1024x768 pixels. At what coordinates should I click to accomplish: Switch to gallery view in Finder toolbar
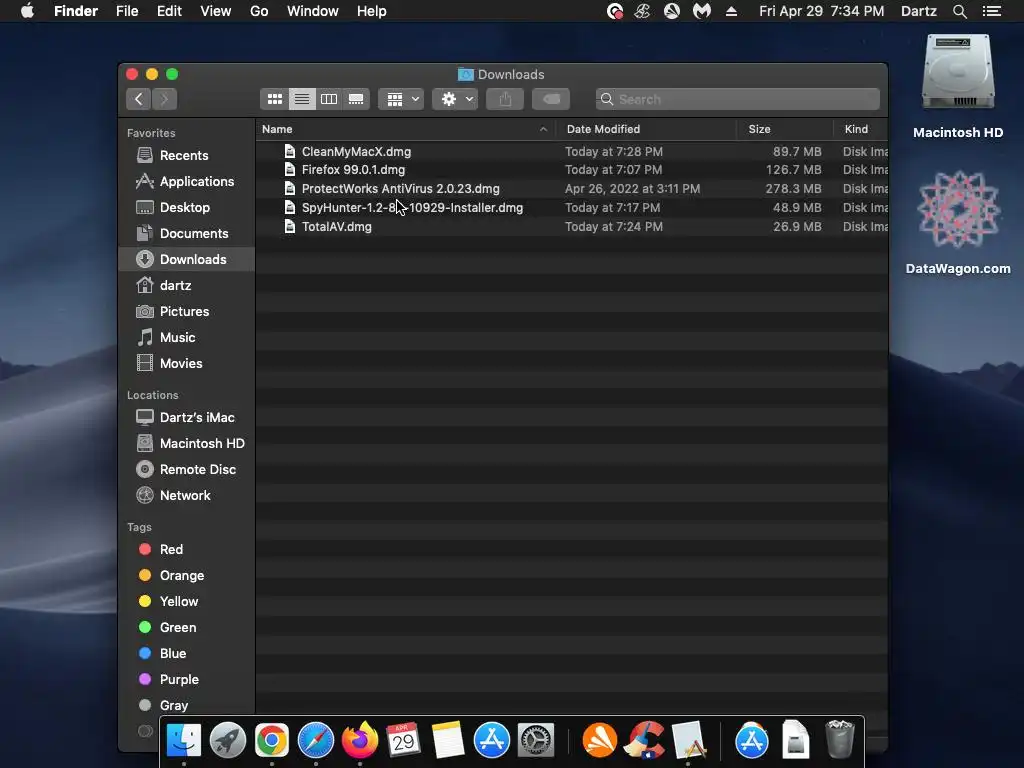[356, 99]
